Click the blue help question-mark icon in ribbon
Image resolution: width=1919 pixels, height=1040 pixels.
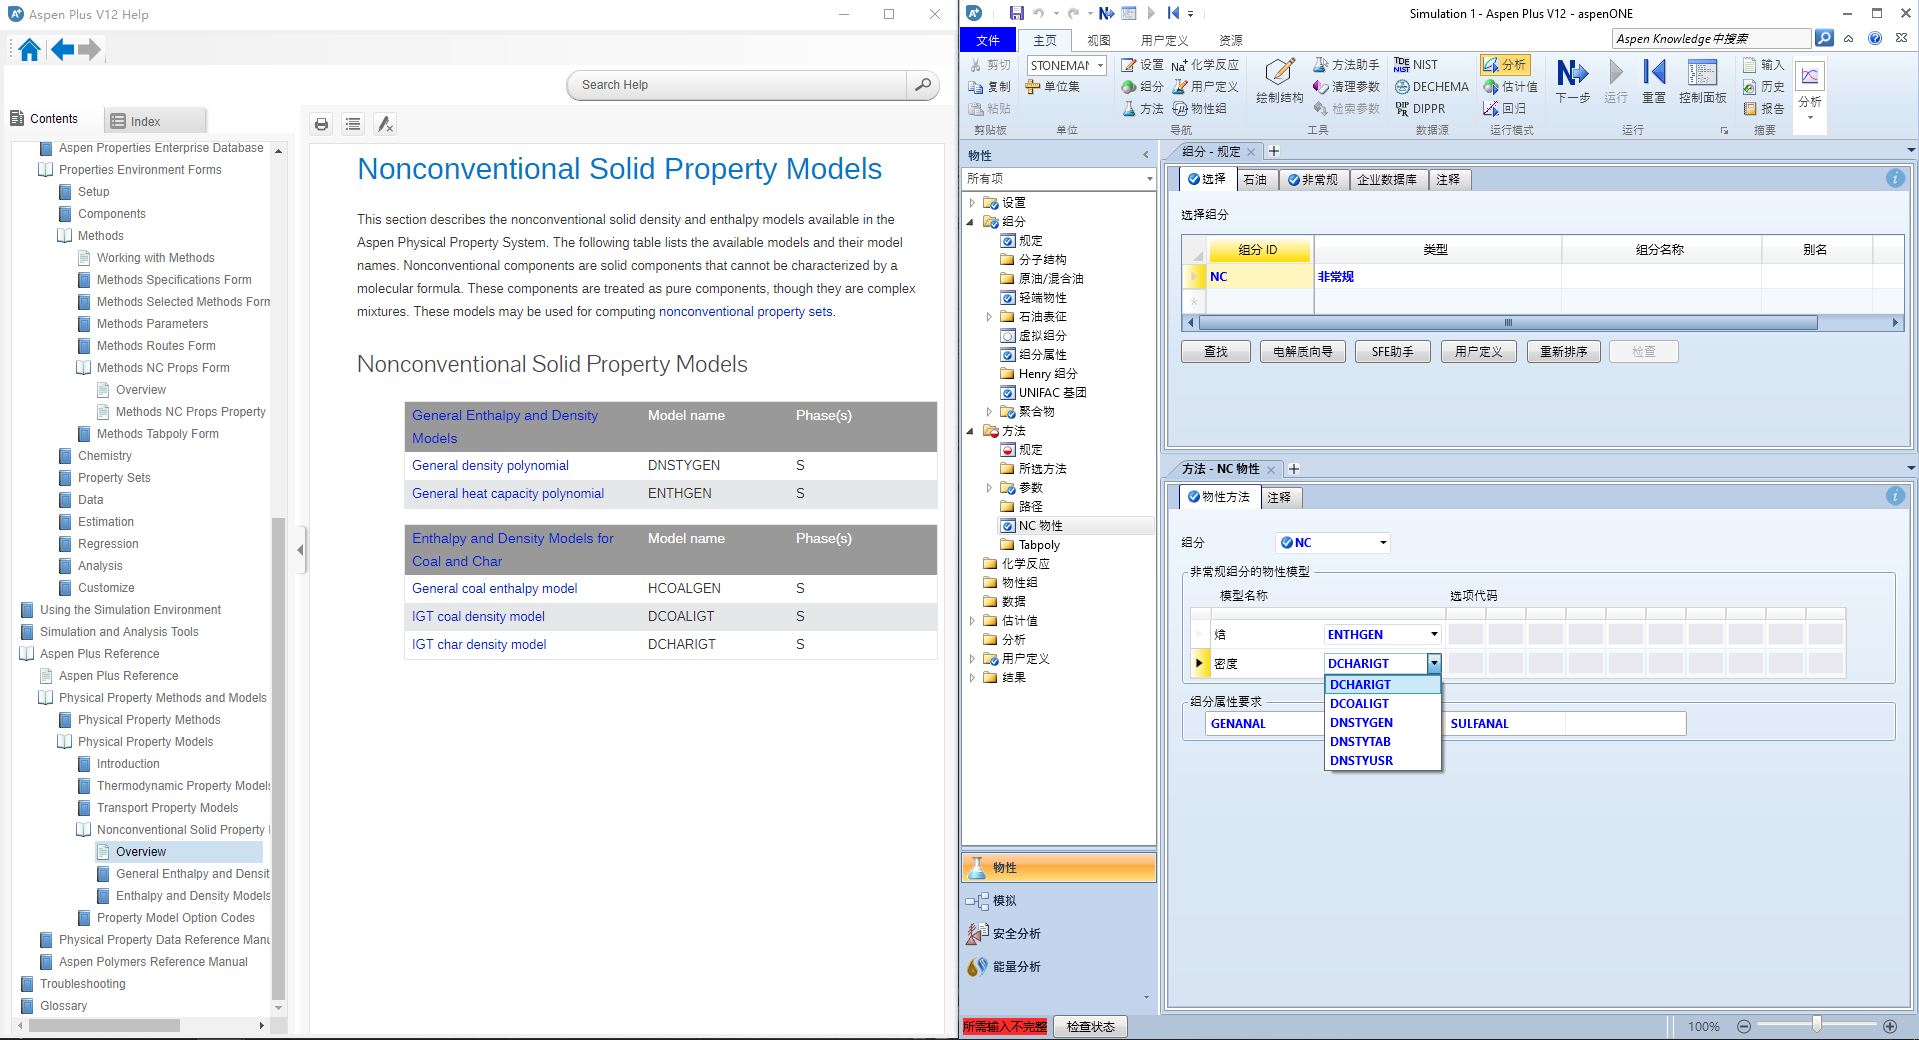point(1875,38)
